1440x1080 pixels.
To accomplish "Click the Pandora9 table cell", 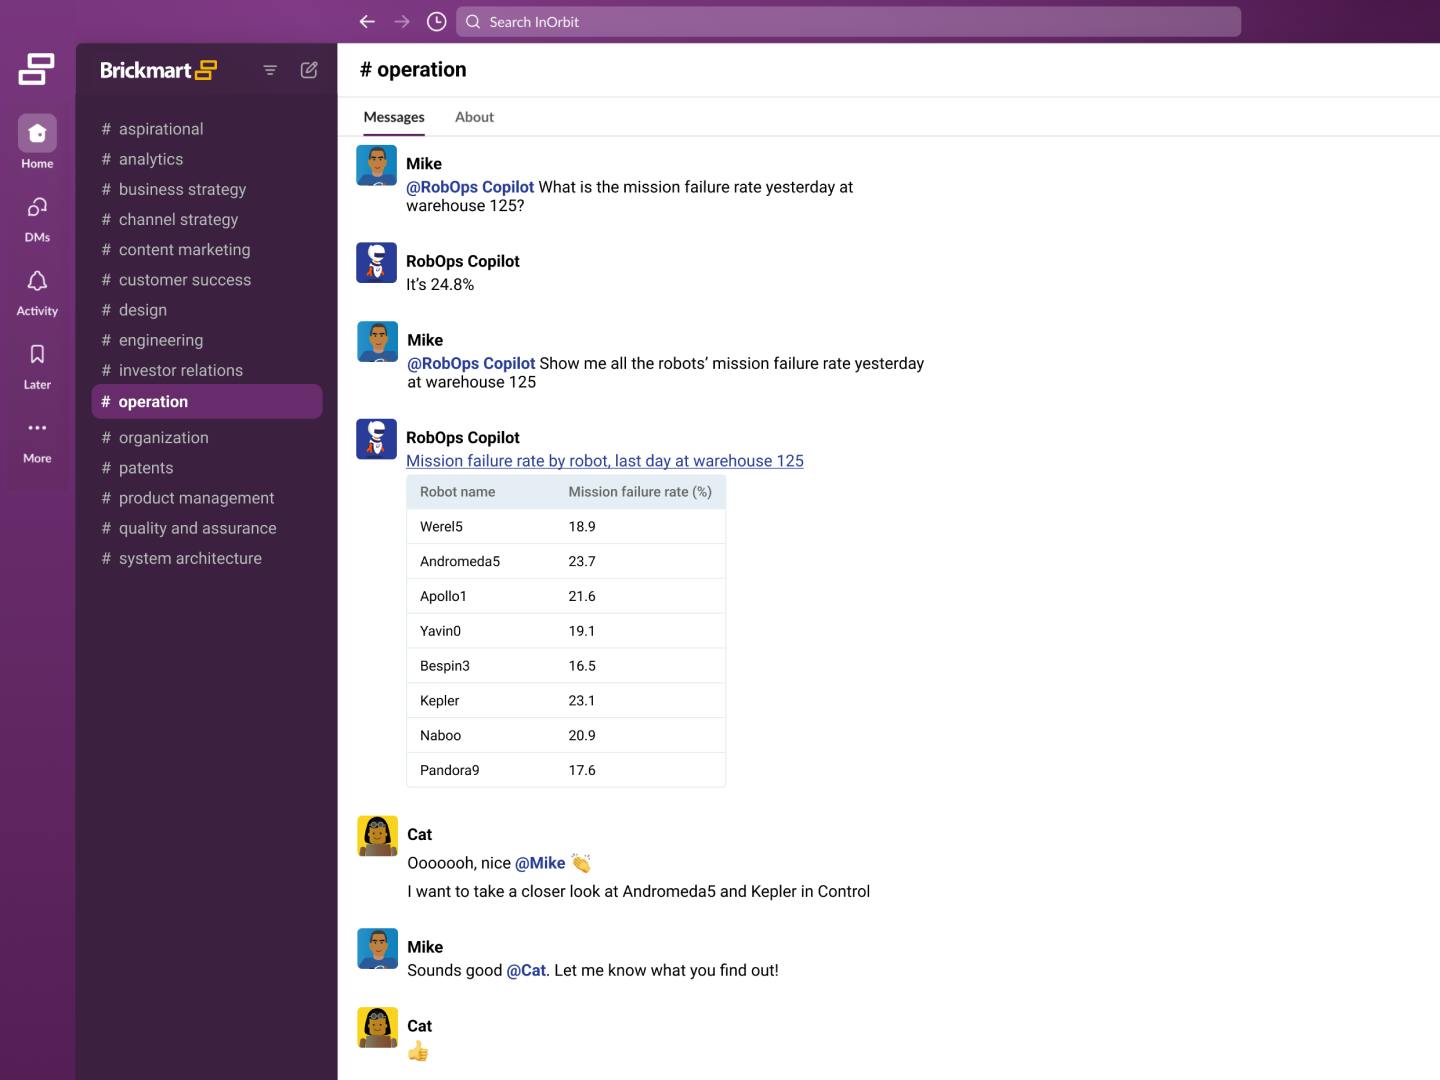I will (449, 770).
